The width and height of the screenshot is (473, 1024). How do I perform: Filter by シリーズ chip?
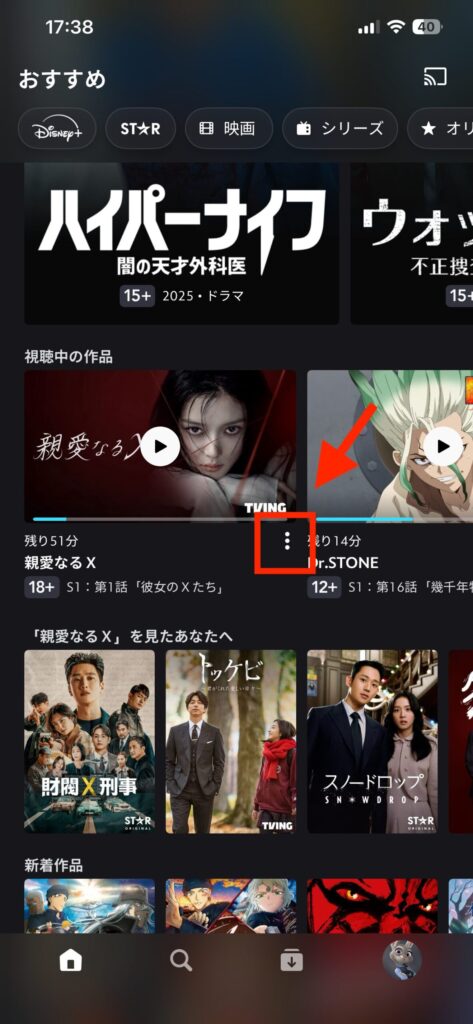[x=340, y=129]
